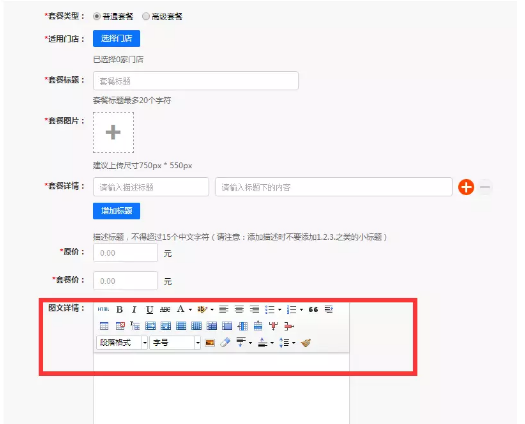Image resolution: width=525 pixels, height=424 pixels.
Task: Click the red split-to-rows sideways fork icon
Action: point(289,326)
